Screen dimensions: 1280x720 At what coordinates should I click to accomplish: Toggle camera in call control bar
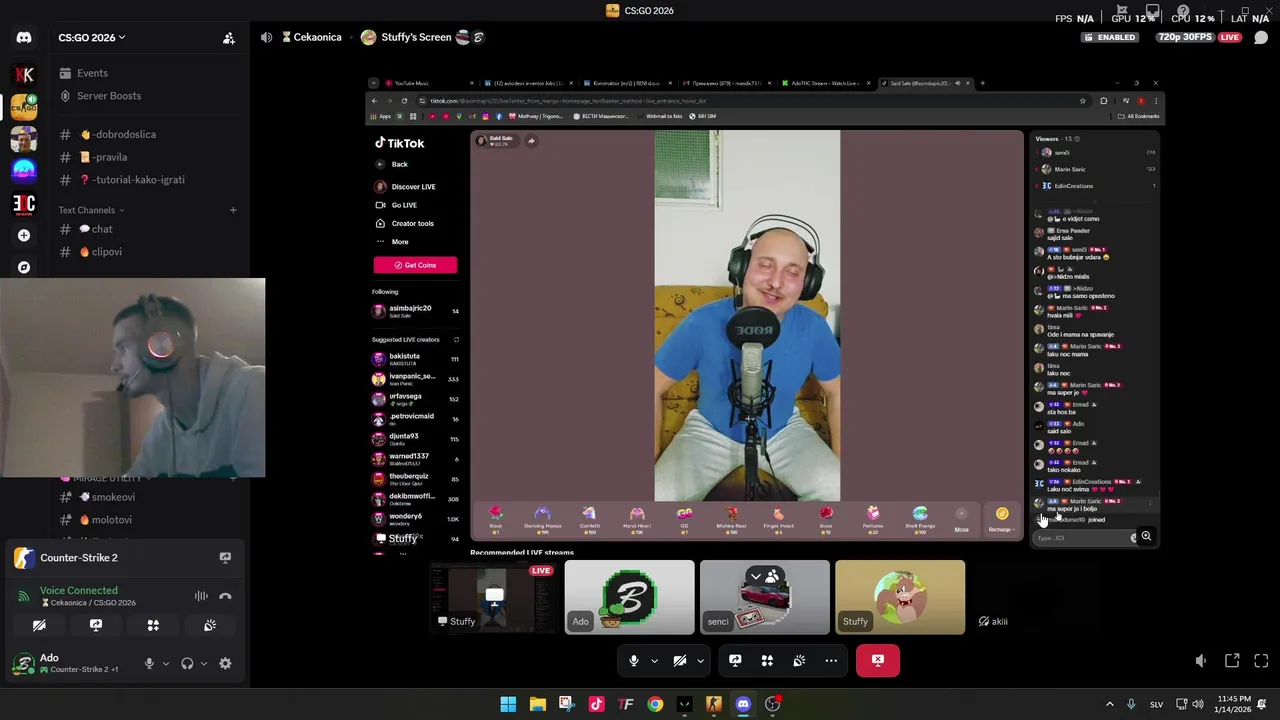tap(679, 660)
